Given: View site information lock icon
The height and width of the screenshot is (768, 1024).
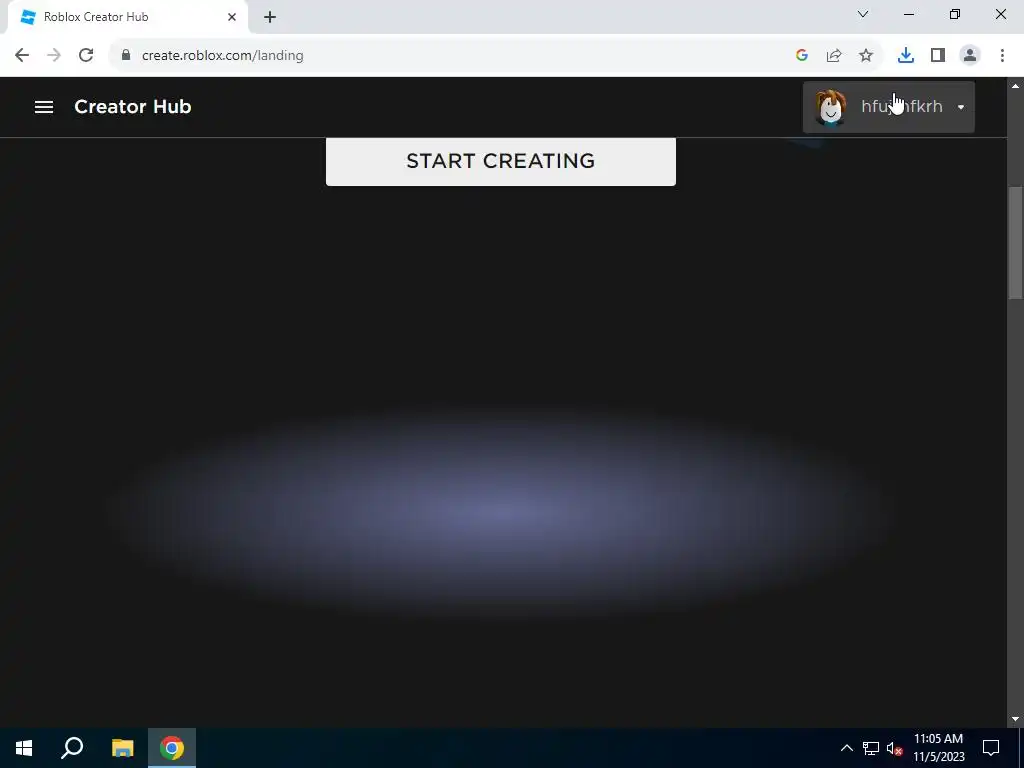Looking at the screenshot, I should (126, 56).
